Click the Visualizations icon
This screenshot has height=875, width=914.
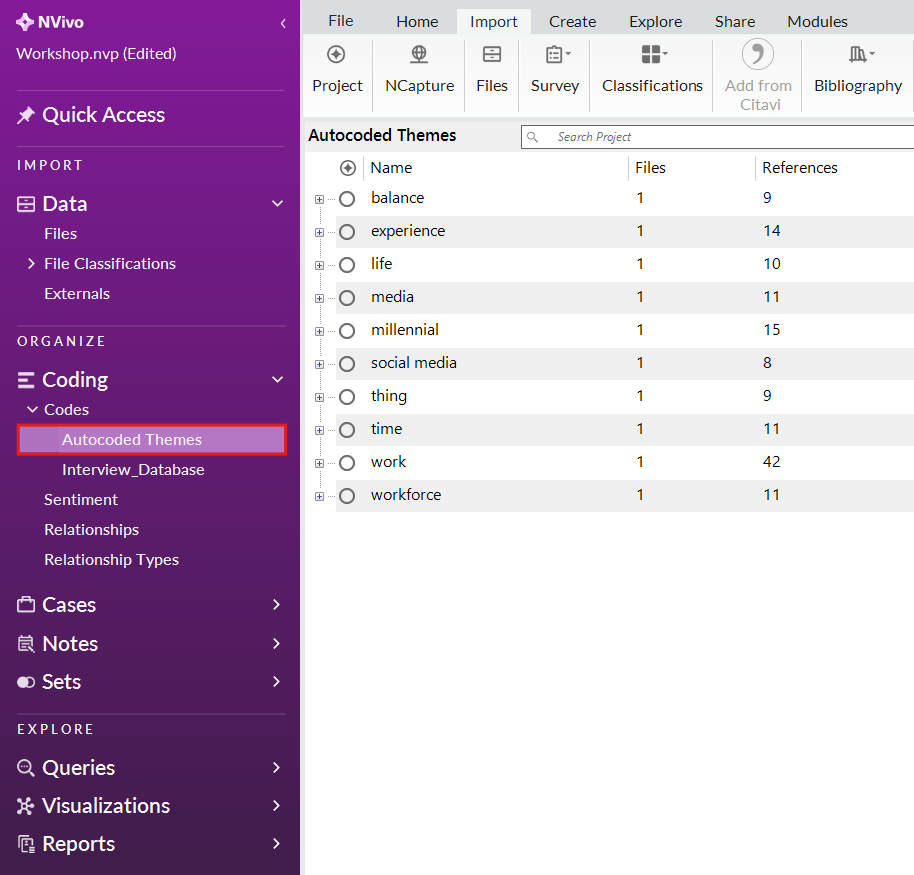[26, 806]
